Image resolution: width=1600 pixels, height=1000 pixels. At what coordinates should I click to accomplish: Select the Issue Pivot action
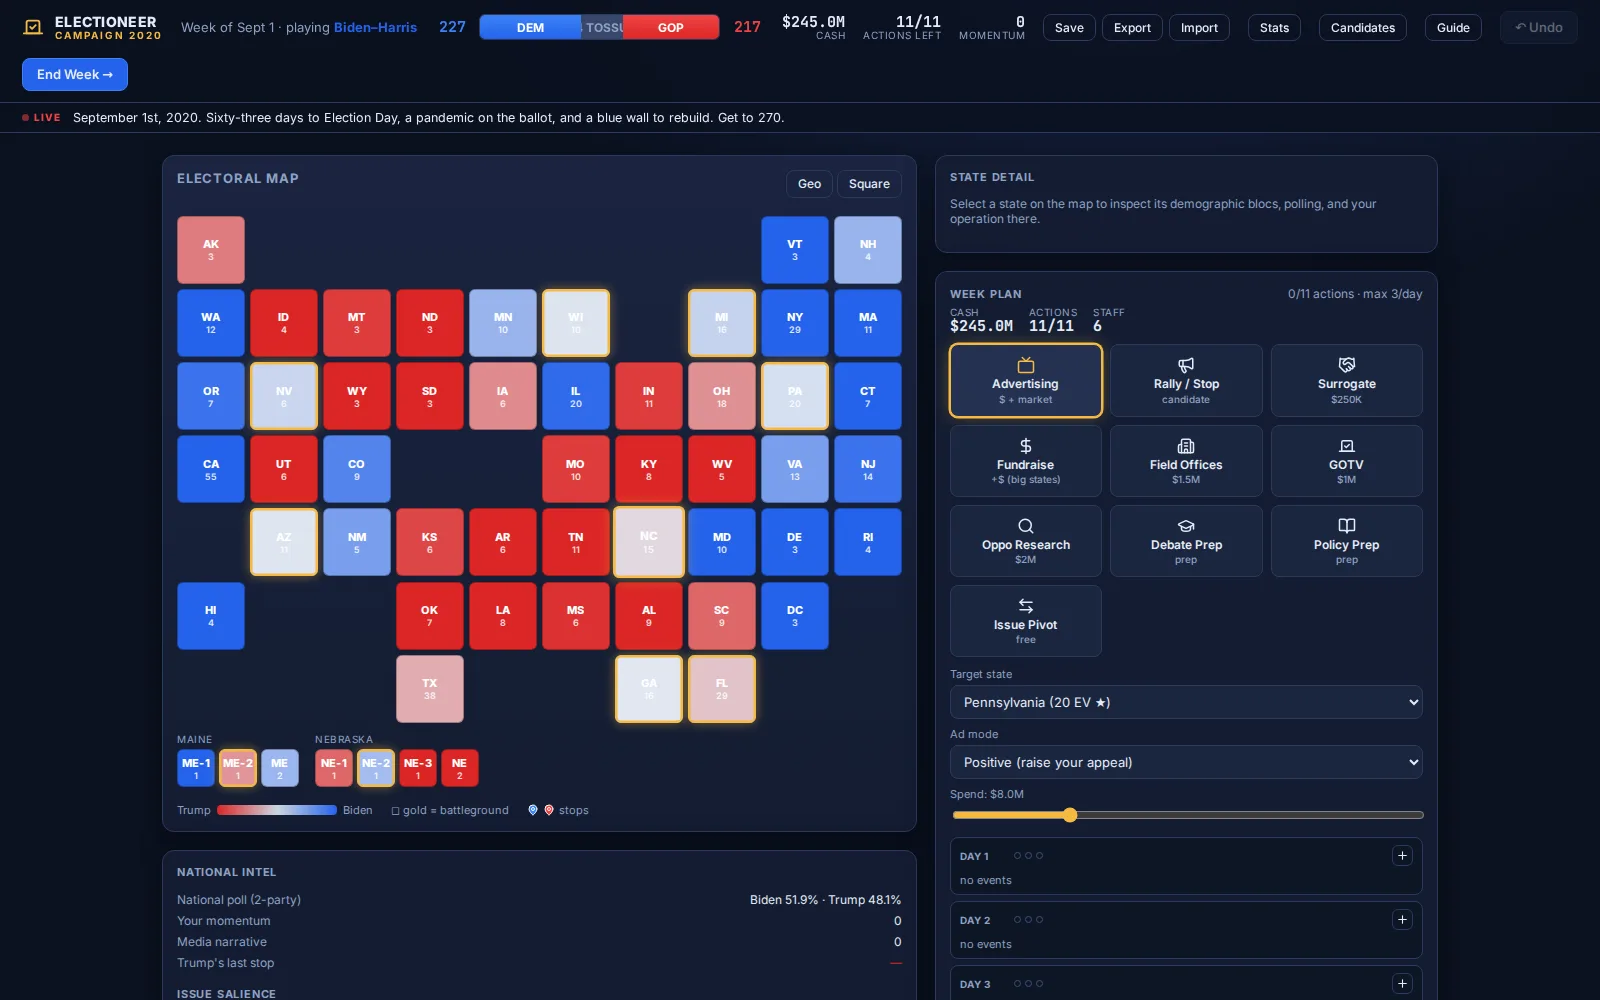[x=1025, y=621]
